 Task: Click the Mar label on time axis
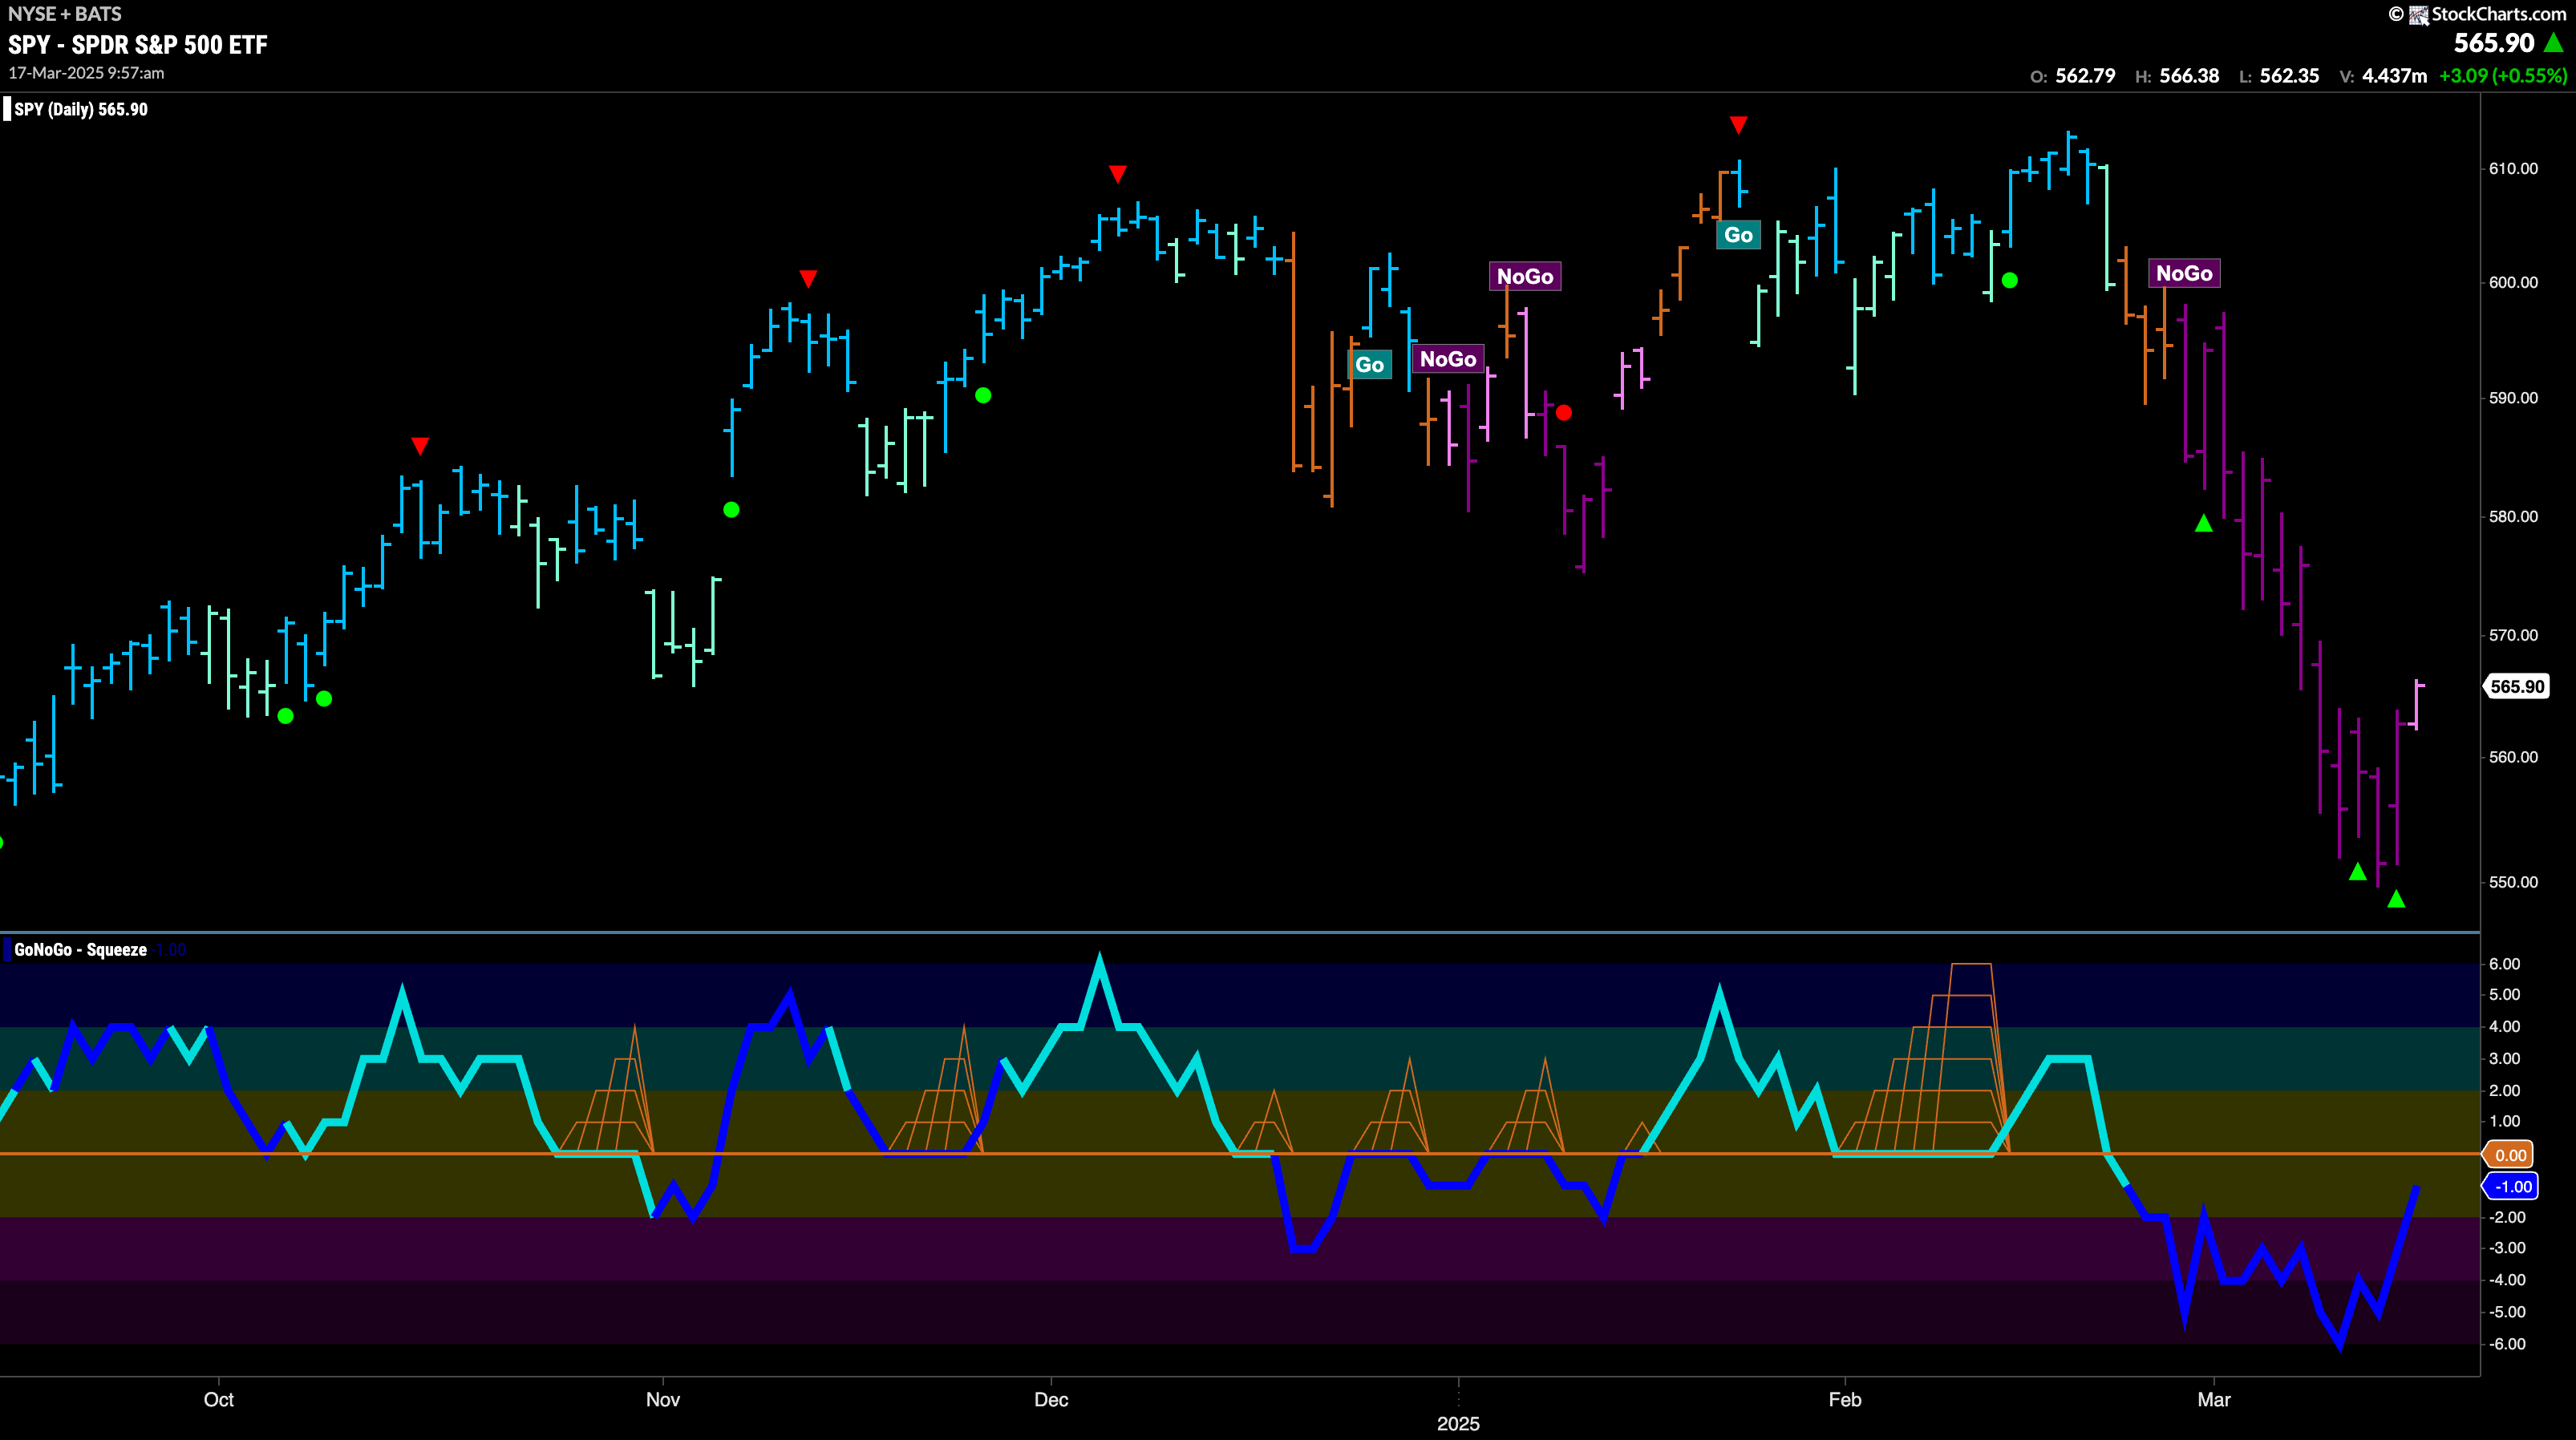[2213, 1399]
